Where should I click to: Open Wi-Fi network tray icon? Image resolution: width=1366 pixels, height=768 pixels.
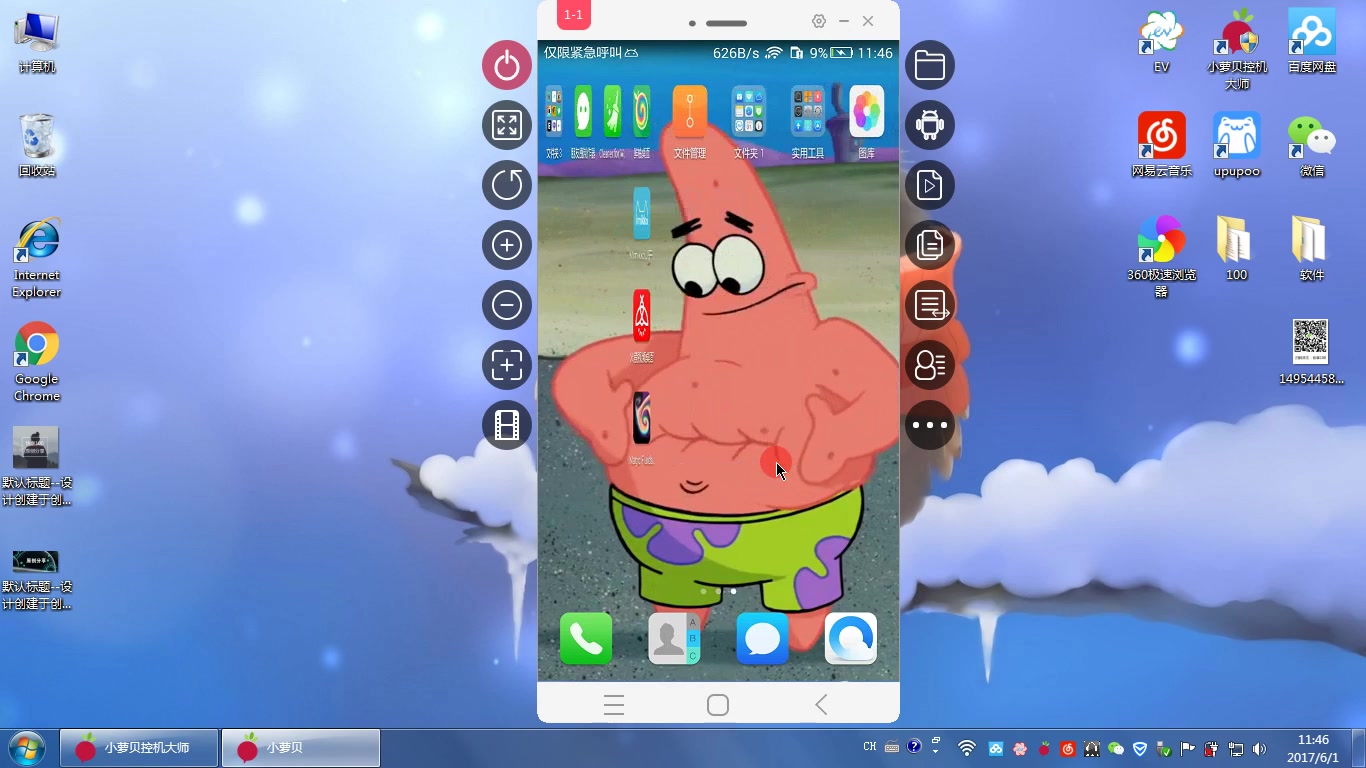[x=967, y=748]
